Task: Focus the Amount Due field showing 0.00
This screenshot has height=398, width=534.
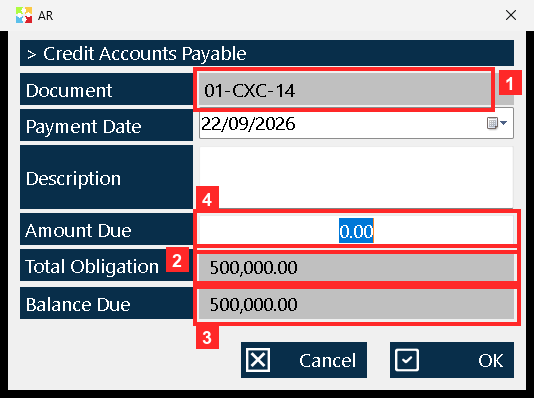Action: pos(356,230)
